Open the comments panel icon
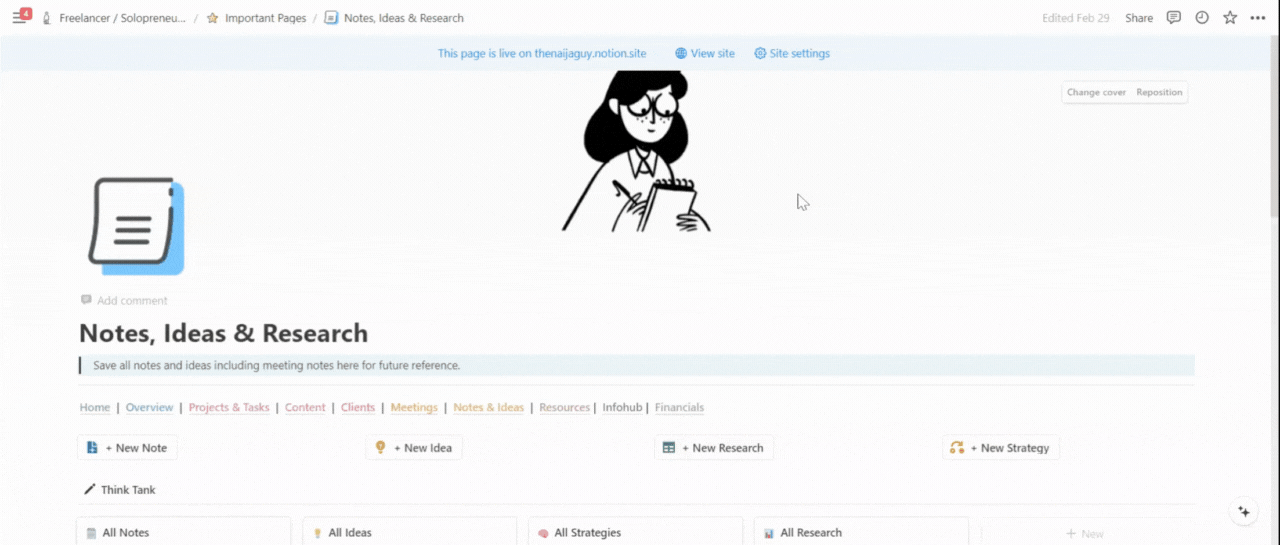The width and height of the screenshot is (1280, 545). pos(1174,18)
